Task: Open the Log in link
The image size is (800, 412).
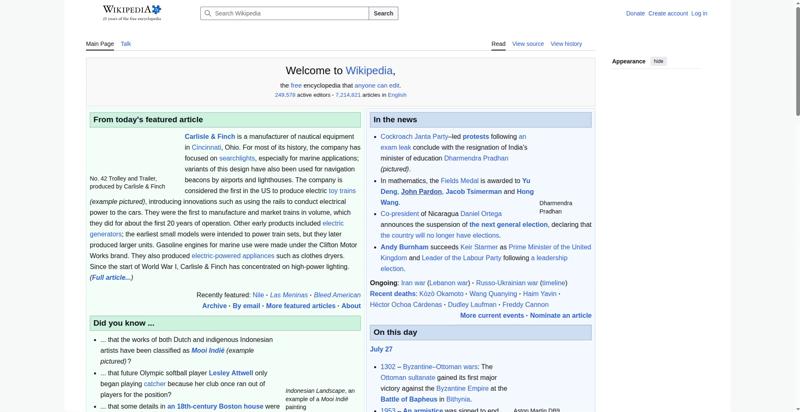Action: tap(699, 14)
